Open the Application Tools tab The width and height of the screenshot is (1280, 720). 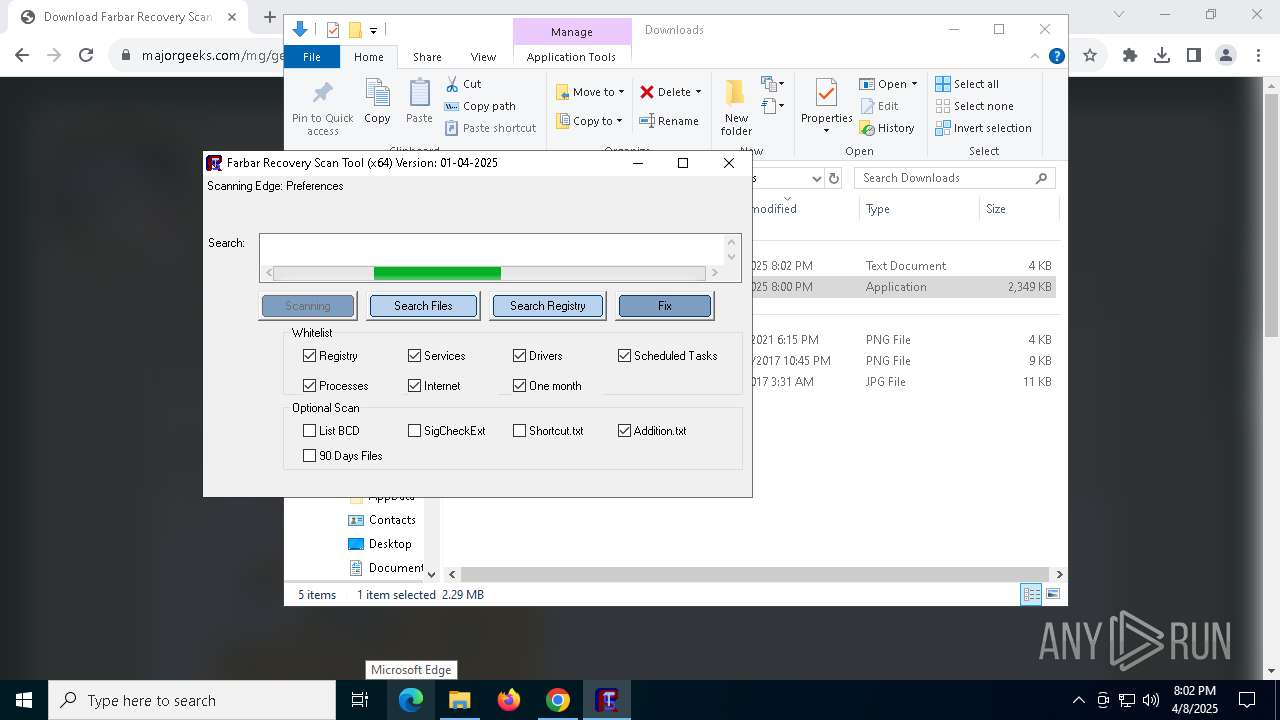(x=571, y=57)
